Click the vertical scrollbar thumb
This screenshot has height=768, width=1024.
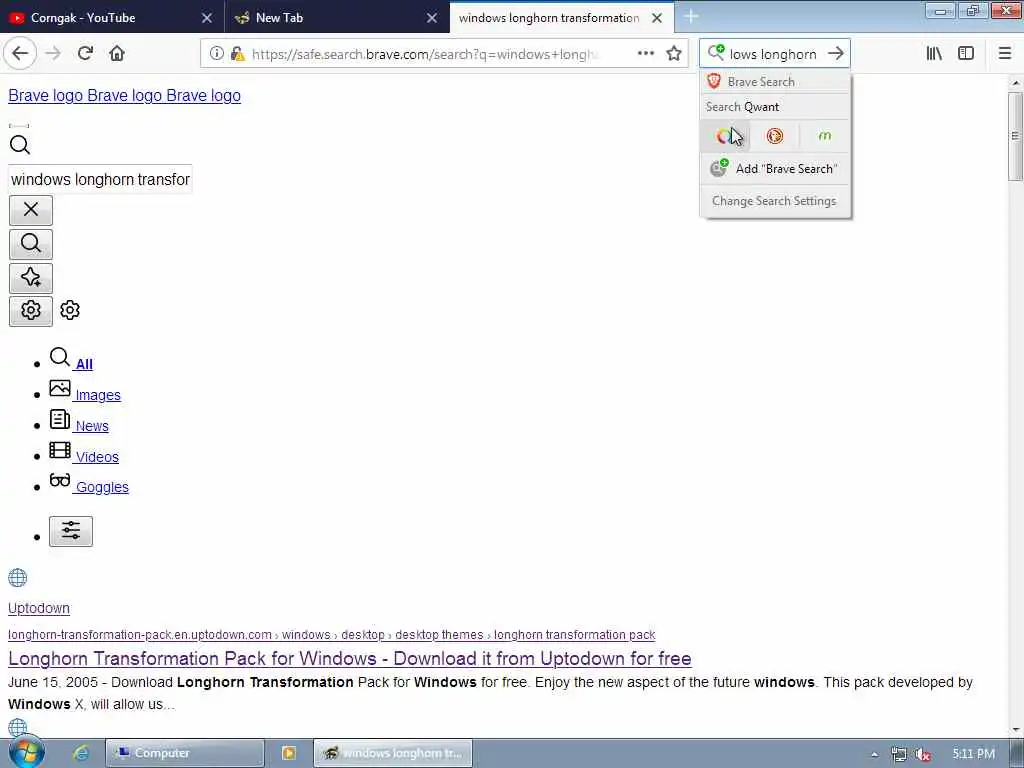pyautogui.click(x=1015, y=136)
